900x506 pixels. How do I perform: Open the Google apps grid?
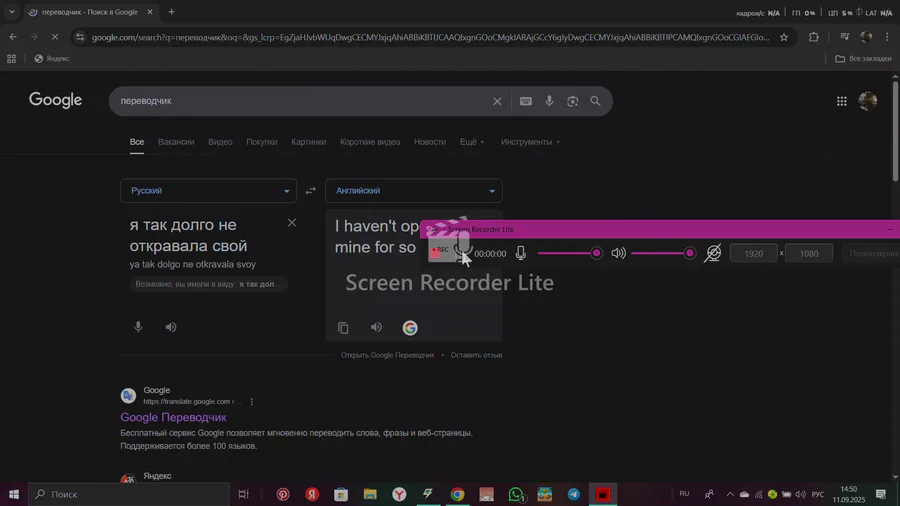pos(841,102)
